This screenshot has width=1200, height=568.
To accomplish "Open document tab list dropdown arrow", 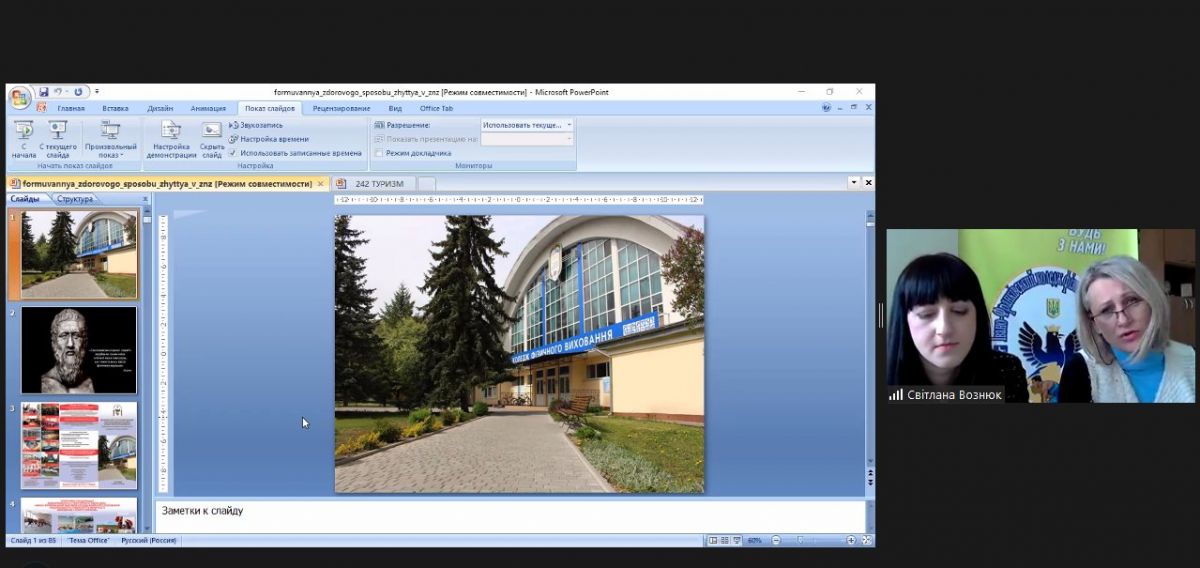I will [x=853, y=183].
